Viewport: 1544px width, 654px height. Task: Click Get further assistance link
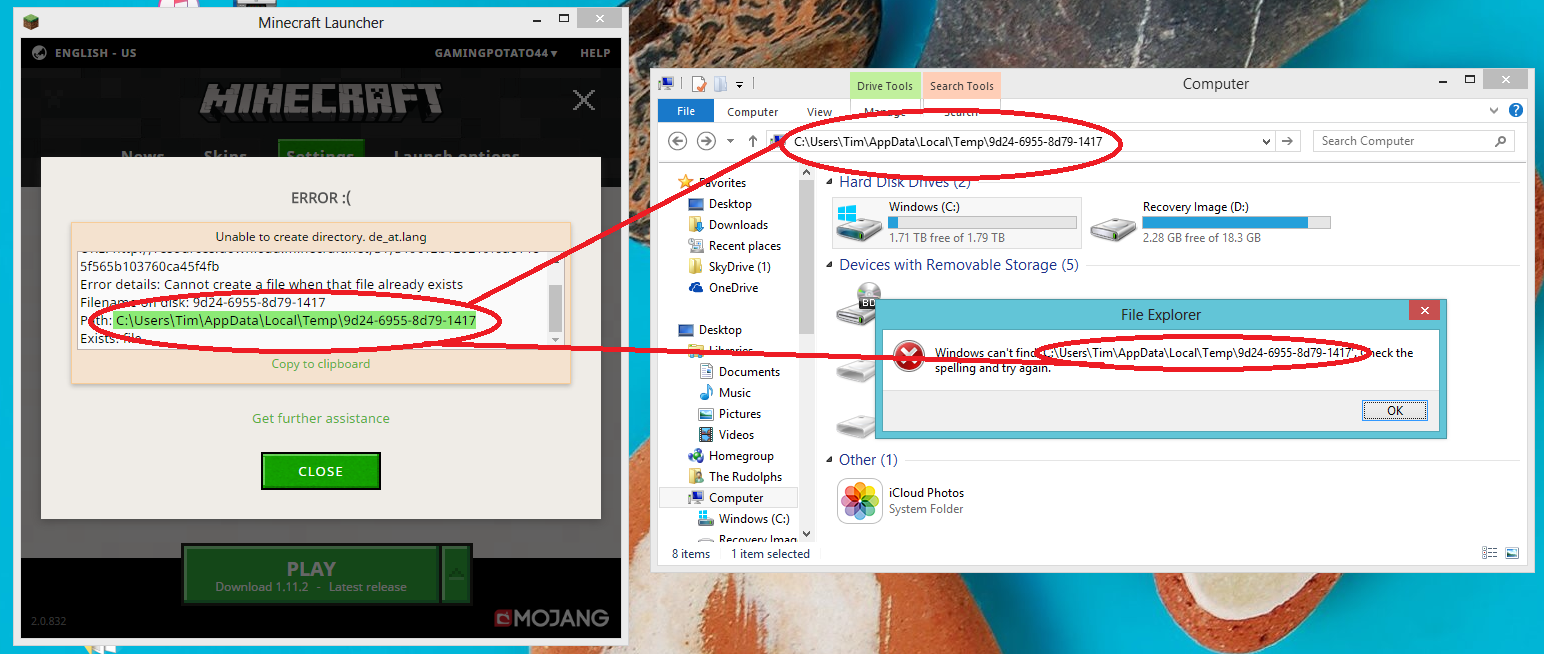(321, 418)
